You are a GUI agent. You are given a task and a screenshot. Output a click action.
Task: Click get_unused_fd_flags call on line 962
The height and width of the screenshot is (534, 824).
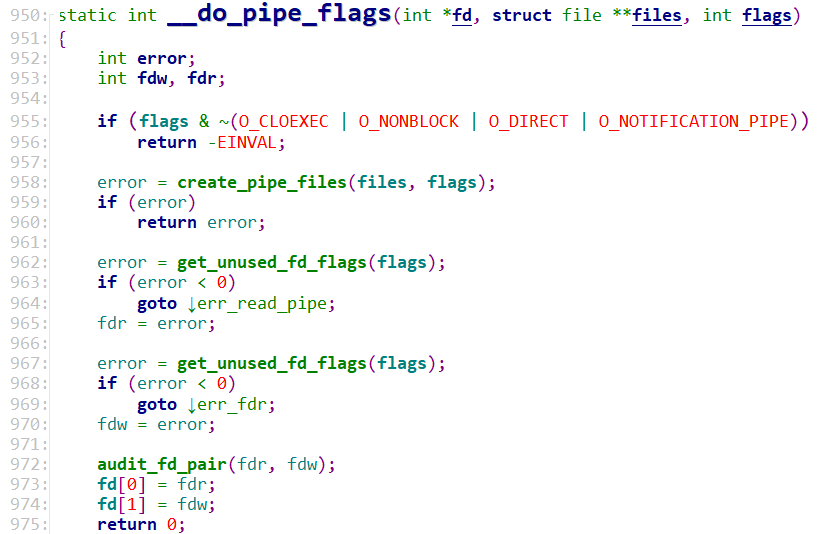click(272, 262)
